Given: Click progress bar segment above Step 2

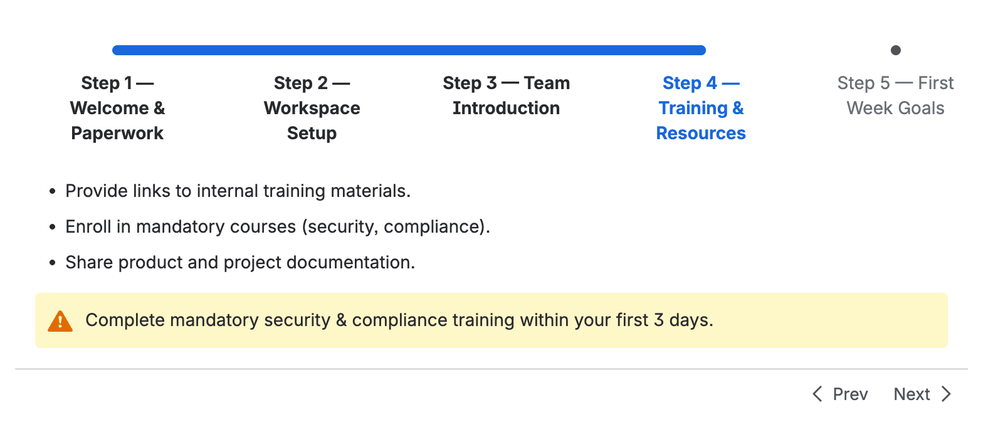Looking at the screenshot, I should click(312, 50).
